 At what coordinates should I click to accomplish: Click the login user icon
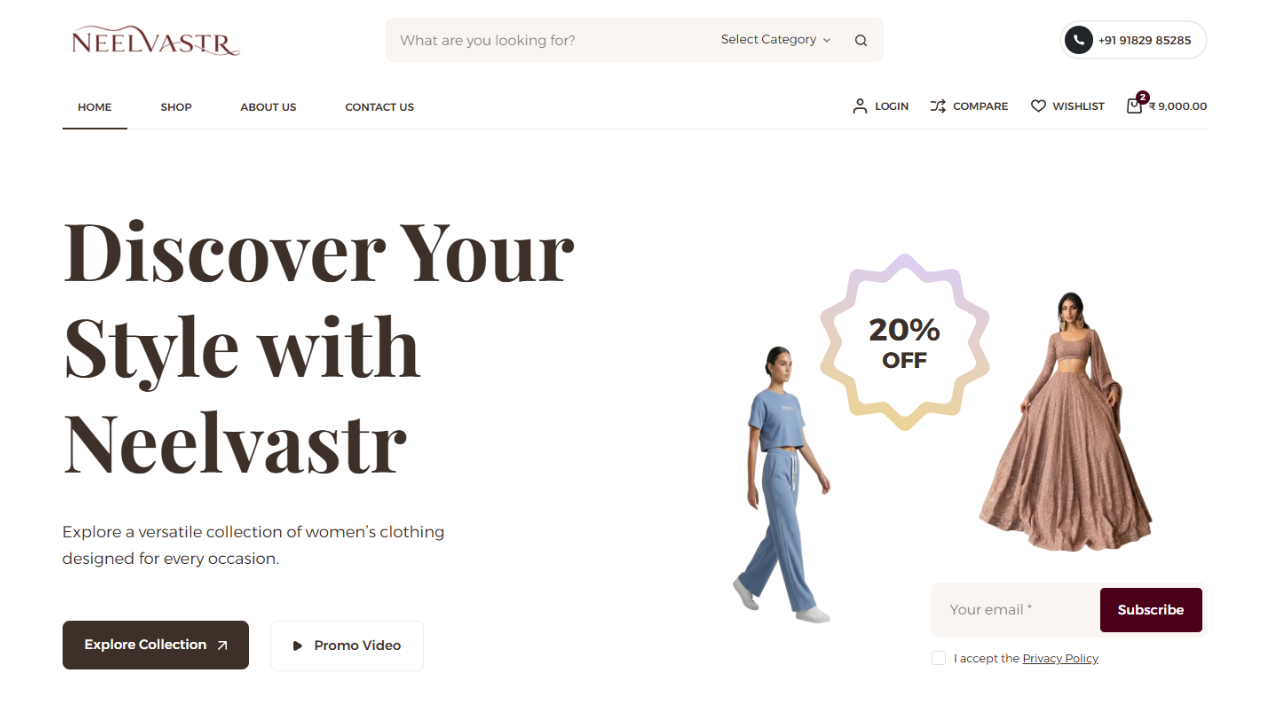(x=860, y=106)
